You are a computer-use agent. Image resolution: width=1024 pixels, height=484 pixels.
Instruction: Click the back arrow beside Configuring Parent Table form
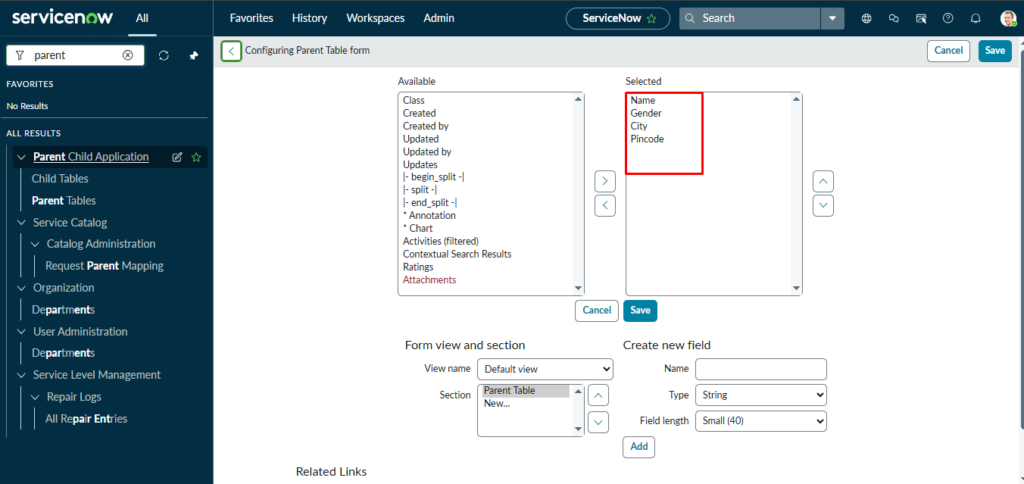(232, 51)
